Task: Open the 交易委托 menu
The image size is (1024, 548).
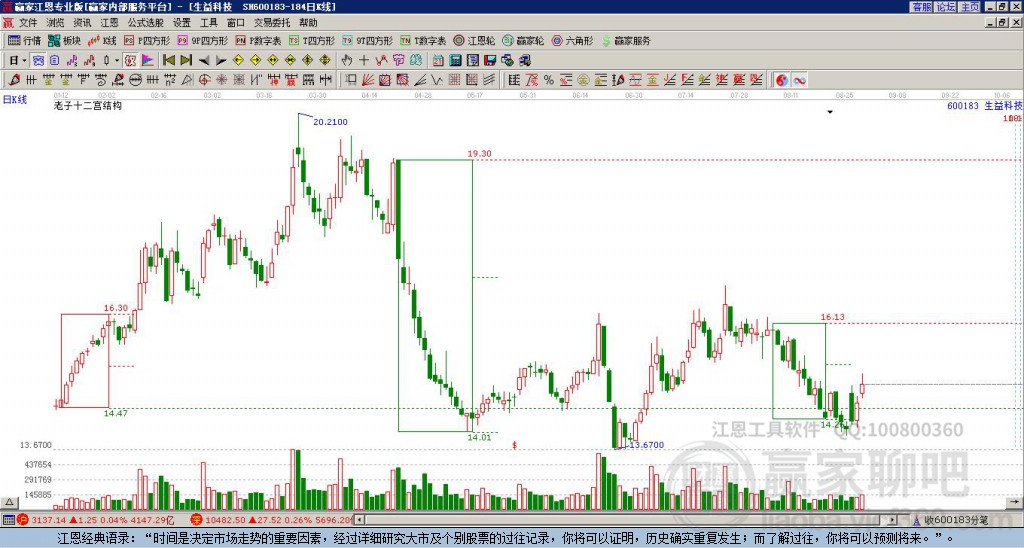Action: point(272,23)
